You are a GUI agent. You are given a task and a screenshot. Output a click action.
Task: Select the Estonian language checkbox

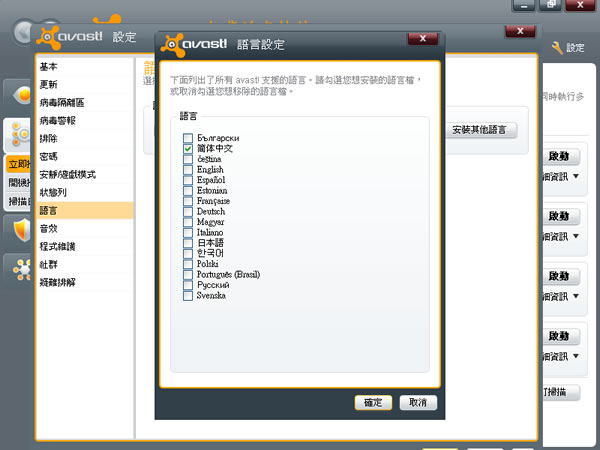188,191
